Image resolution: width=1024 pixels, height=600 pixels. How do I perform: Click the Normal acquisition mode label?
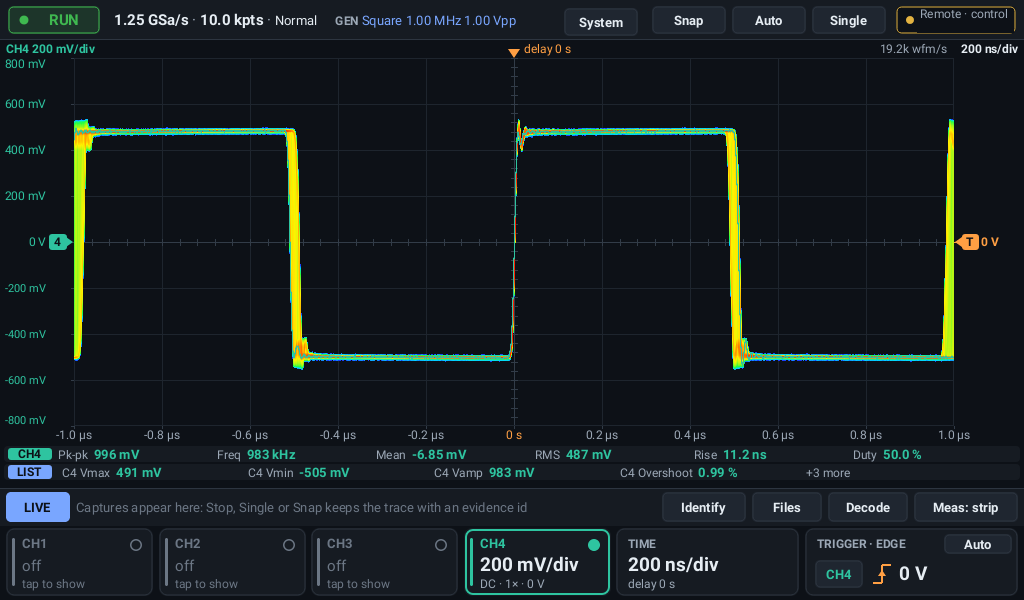296,21
